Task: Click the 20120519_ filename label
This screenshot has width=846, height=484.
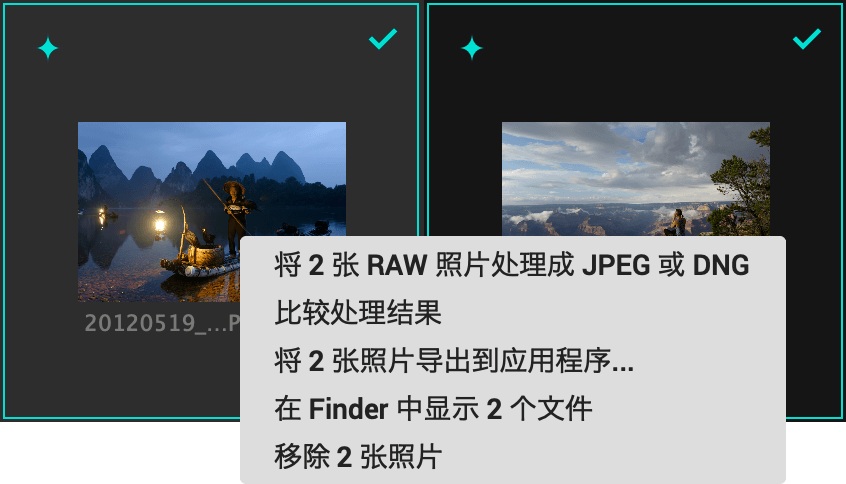Action: (x=162, y=323)
